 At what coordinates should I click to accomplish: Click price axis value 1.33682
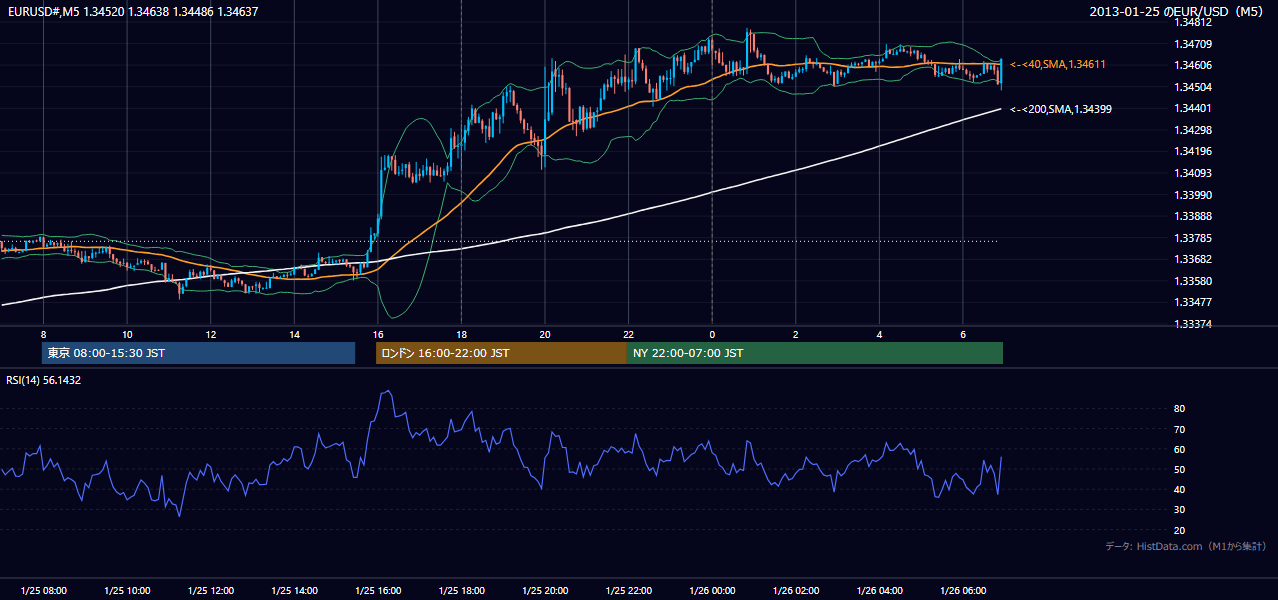click(x=1194, y=259)
